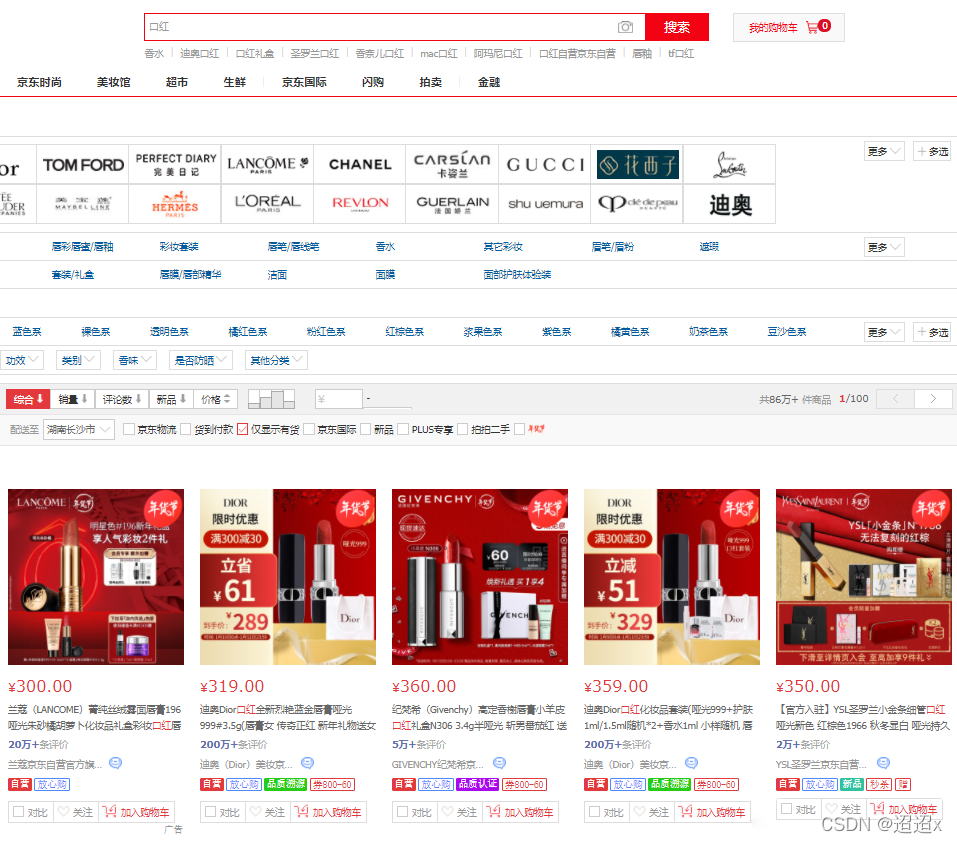The image size is (957, 843).
Task: Select the GUCCI brand logo
Action: [x=545, y=165]
